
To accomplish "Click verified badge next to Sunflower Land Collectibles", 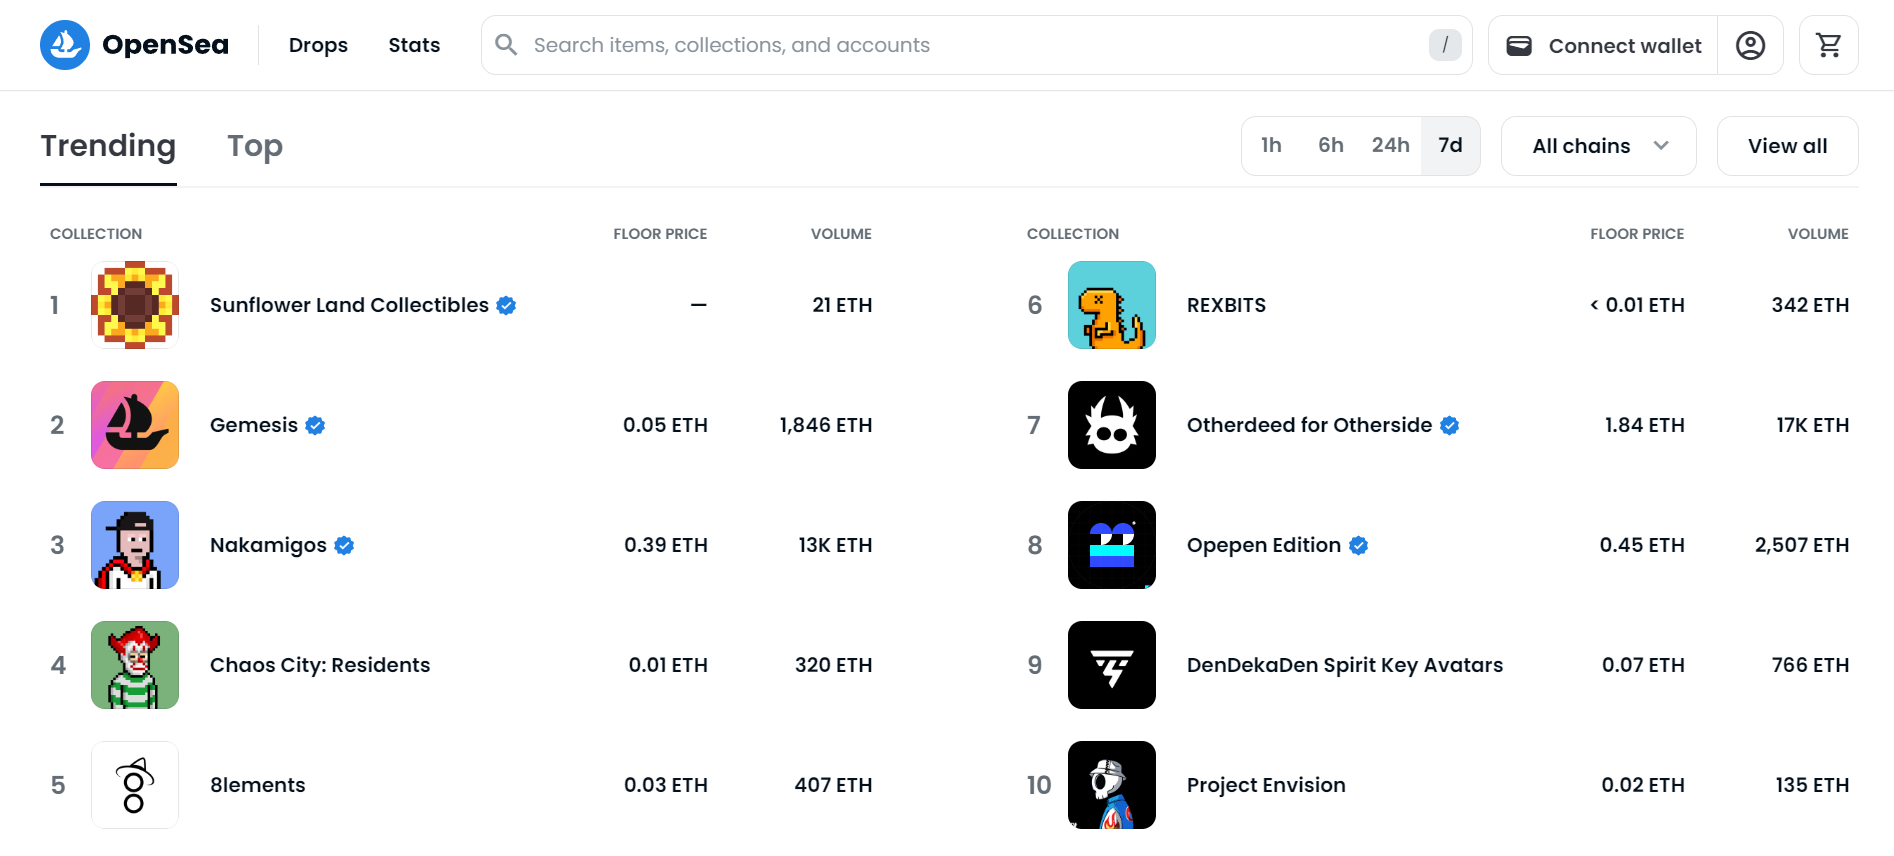I will [507, 305].
